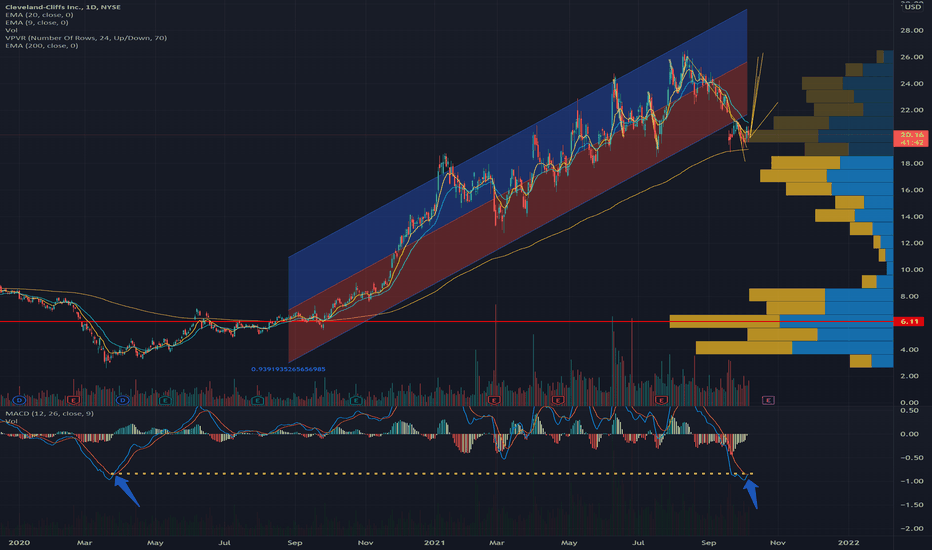Click the green earnings E marker before November 2020
This screenshot has height=550, width=932.
tap(355, 401)
